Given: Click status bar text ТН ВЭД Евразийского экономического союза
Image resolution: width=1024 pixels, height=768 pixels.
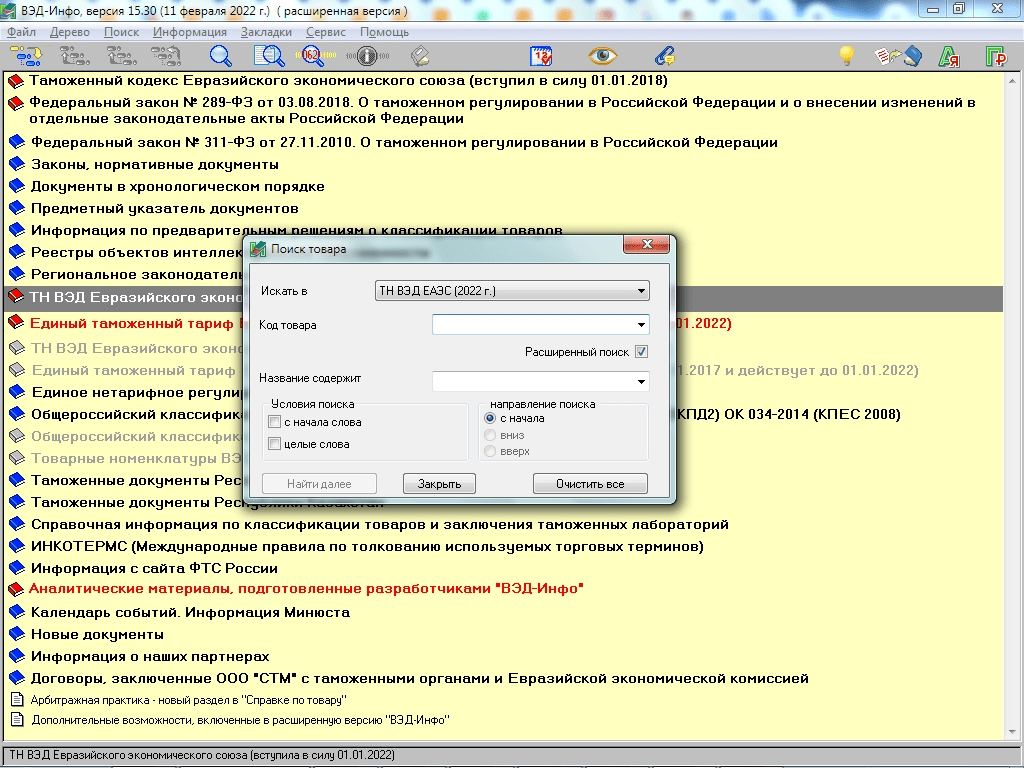Looking at the screenshot, I should (x=202, y=755).
